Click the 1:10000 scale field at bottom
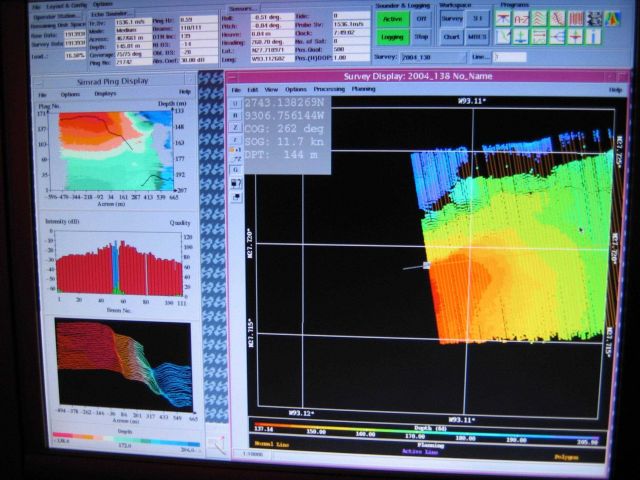This screenshot has height=480, width=640. [x=251, y=453]
